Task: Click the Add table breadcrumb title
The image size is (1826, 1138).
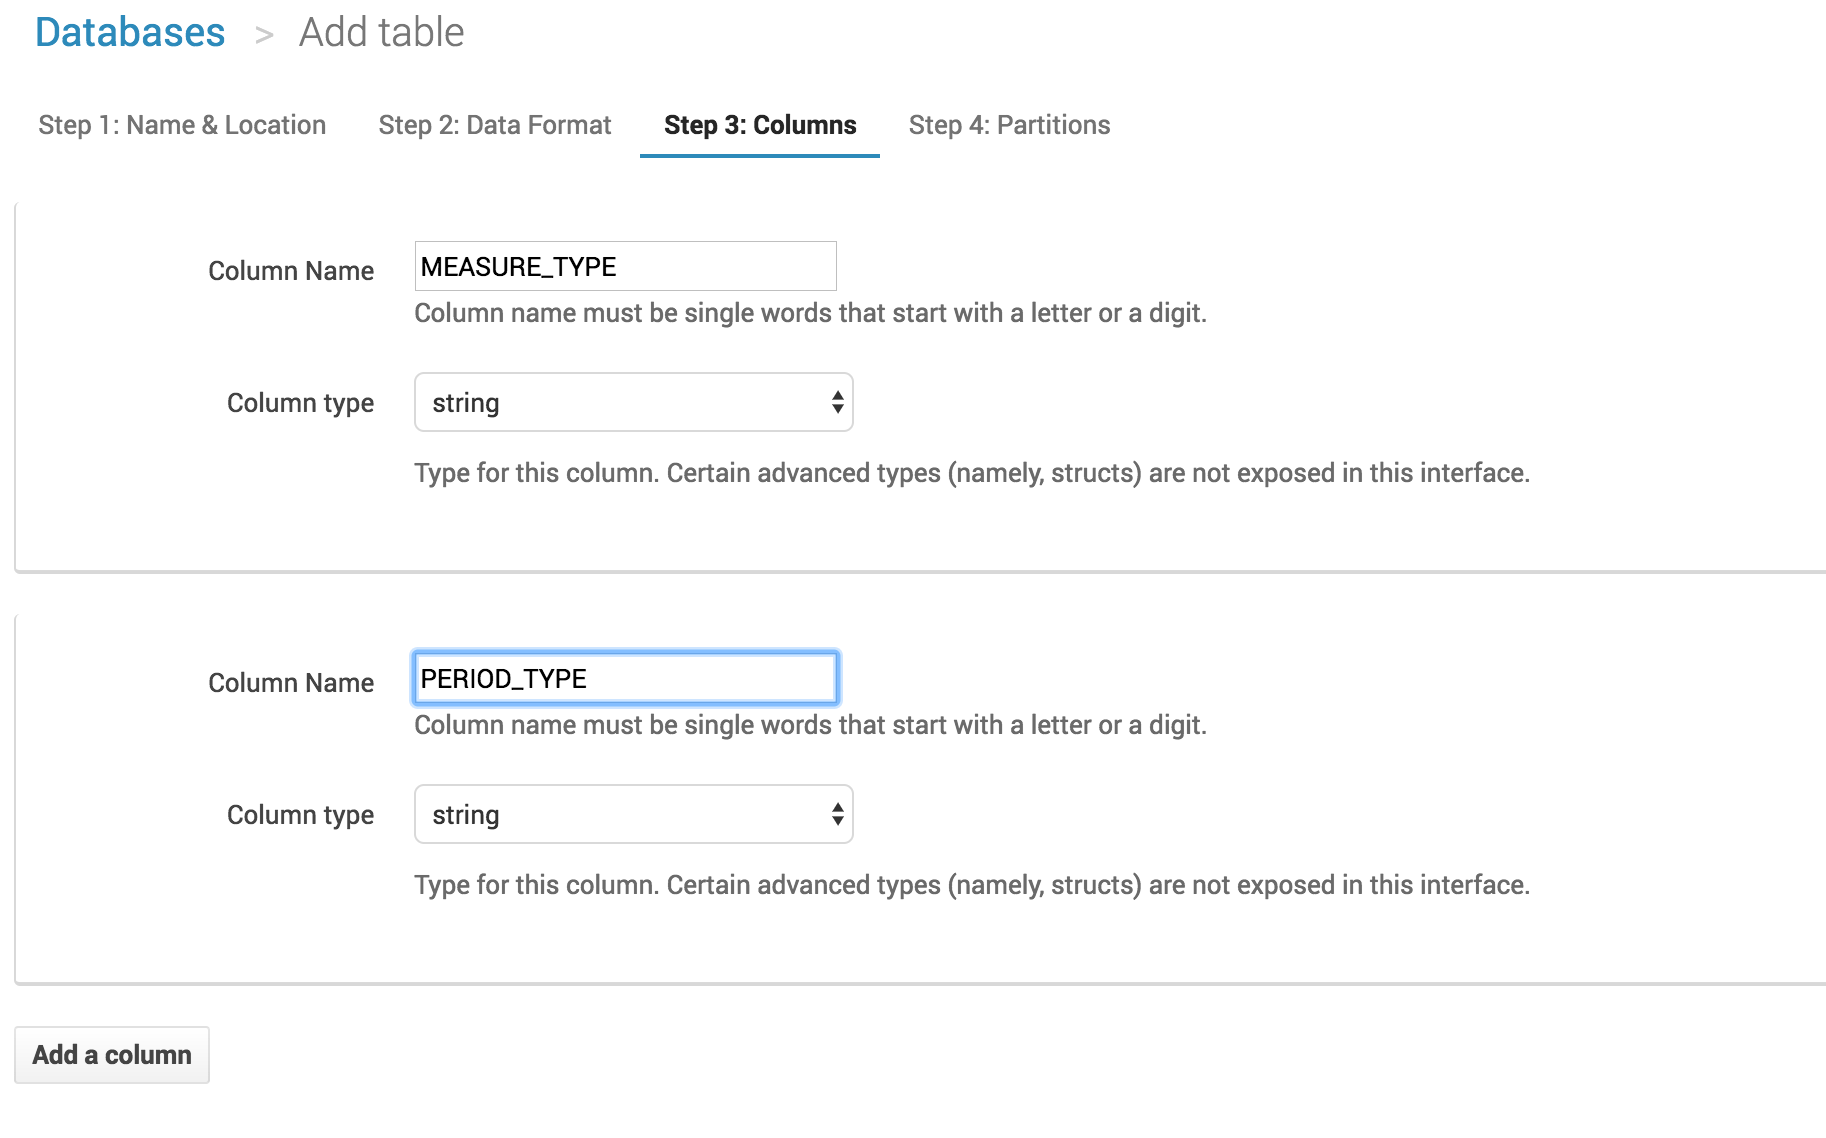Action: (381, 33)
